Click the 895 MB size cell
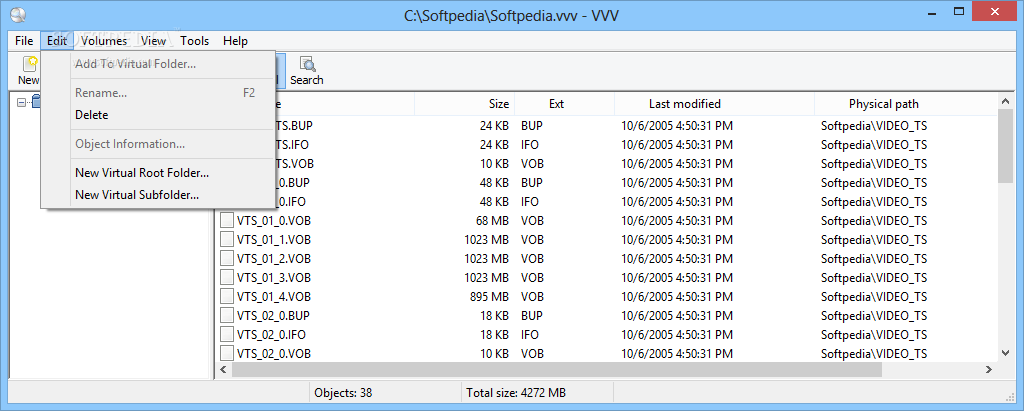Viewport: 1024px width, 411px height. point(489,297)
